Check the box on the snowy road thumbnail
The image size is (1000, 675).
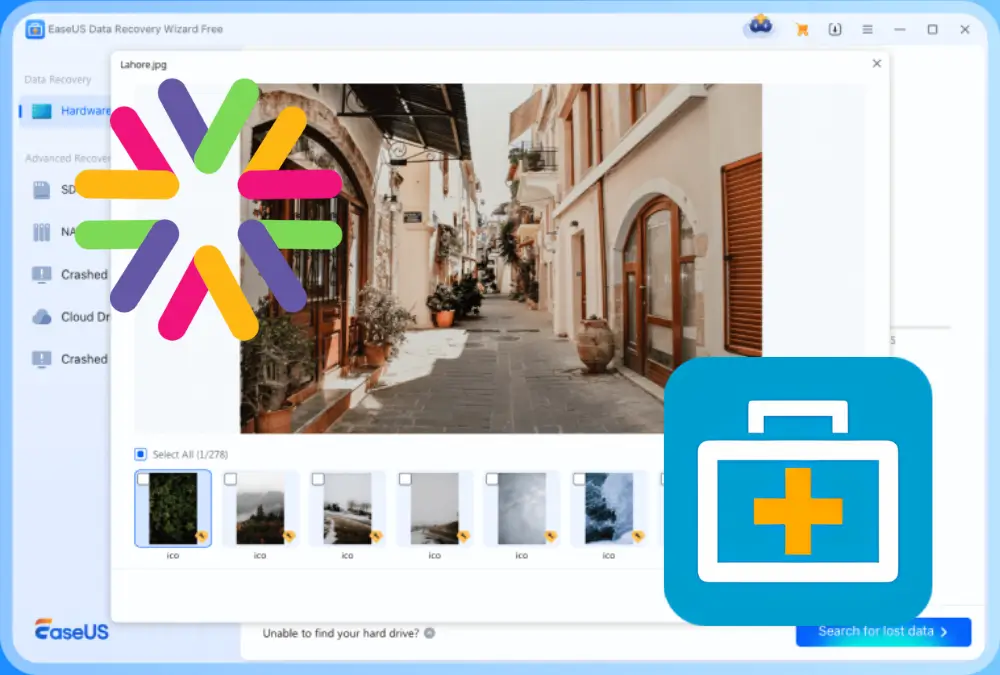pos(318,479)
